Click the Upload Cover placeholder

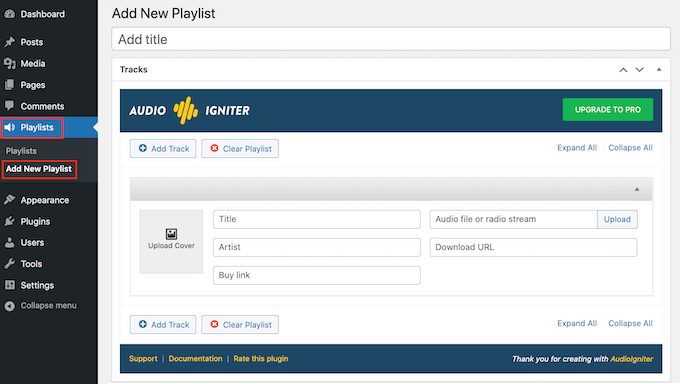point(171,242)
